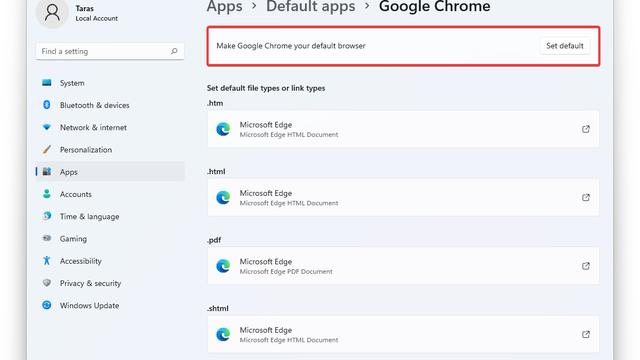Click the Accessibility figure icon
The image size is (640, 360).
coord(47,260)
